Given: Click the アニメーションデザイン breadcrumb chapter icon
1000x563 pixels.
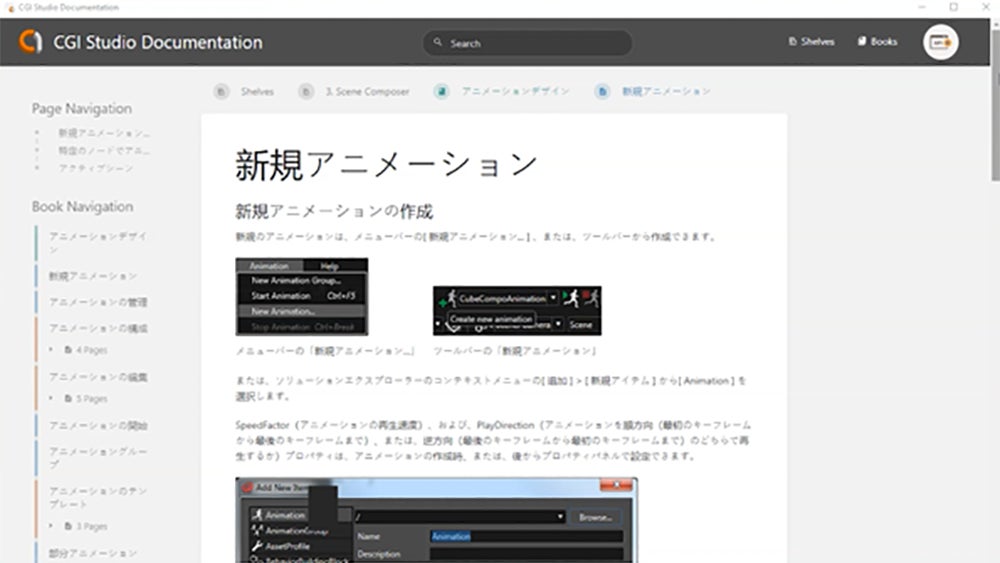Looking at the screenshot, I should click(441, 92).
